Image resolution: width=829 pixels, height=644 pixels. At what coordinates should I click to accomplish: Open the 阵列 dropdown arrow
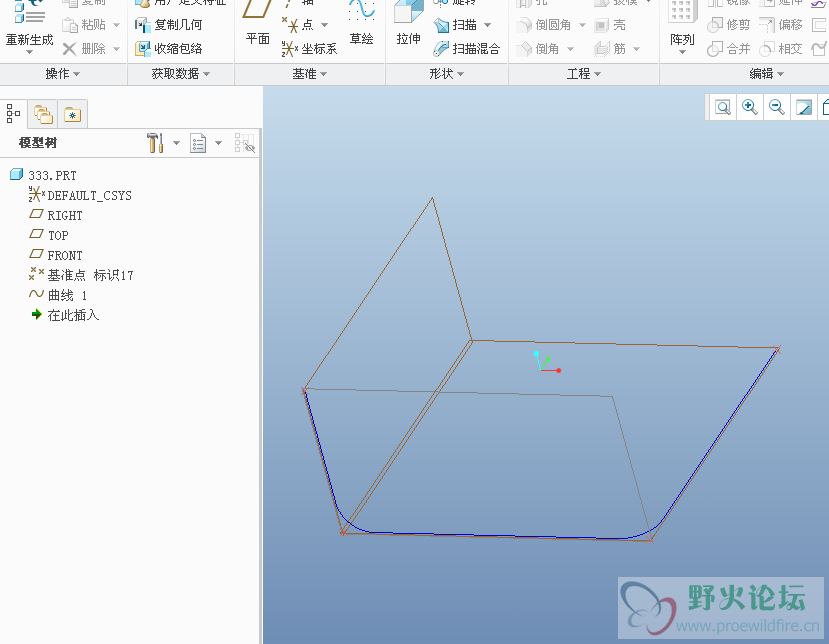coord(682,52)
